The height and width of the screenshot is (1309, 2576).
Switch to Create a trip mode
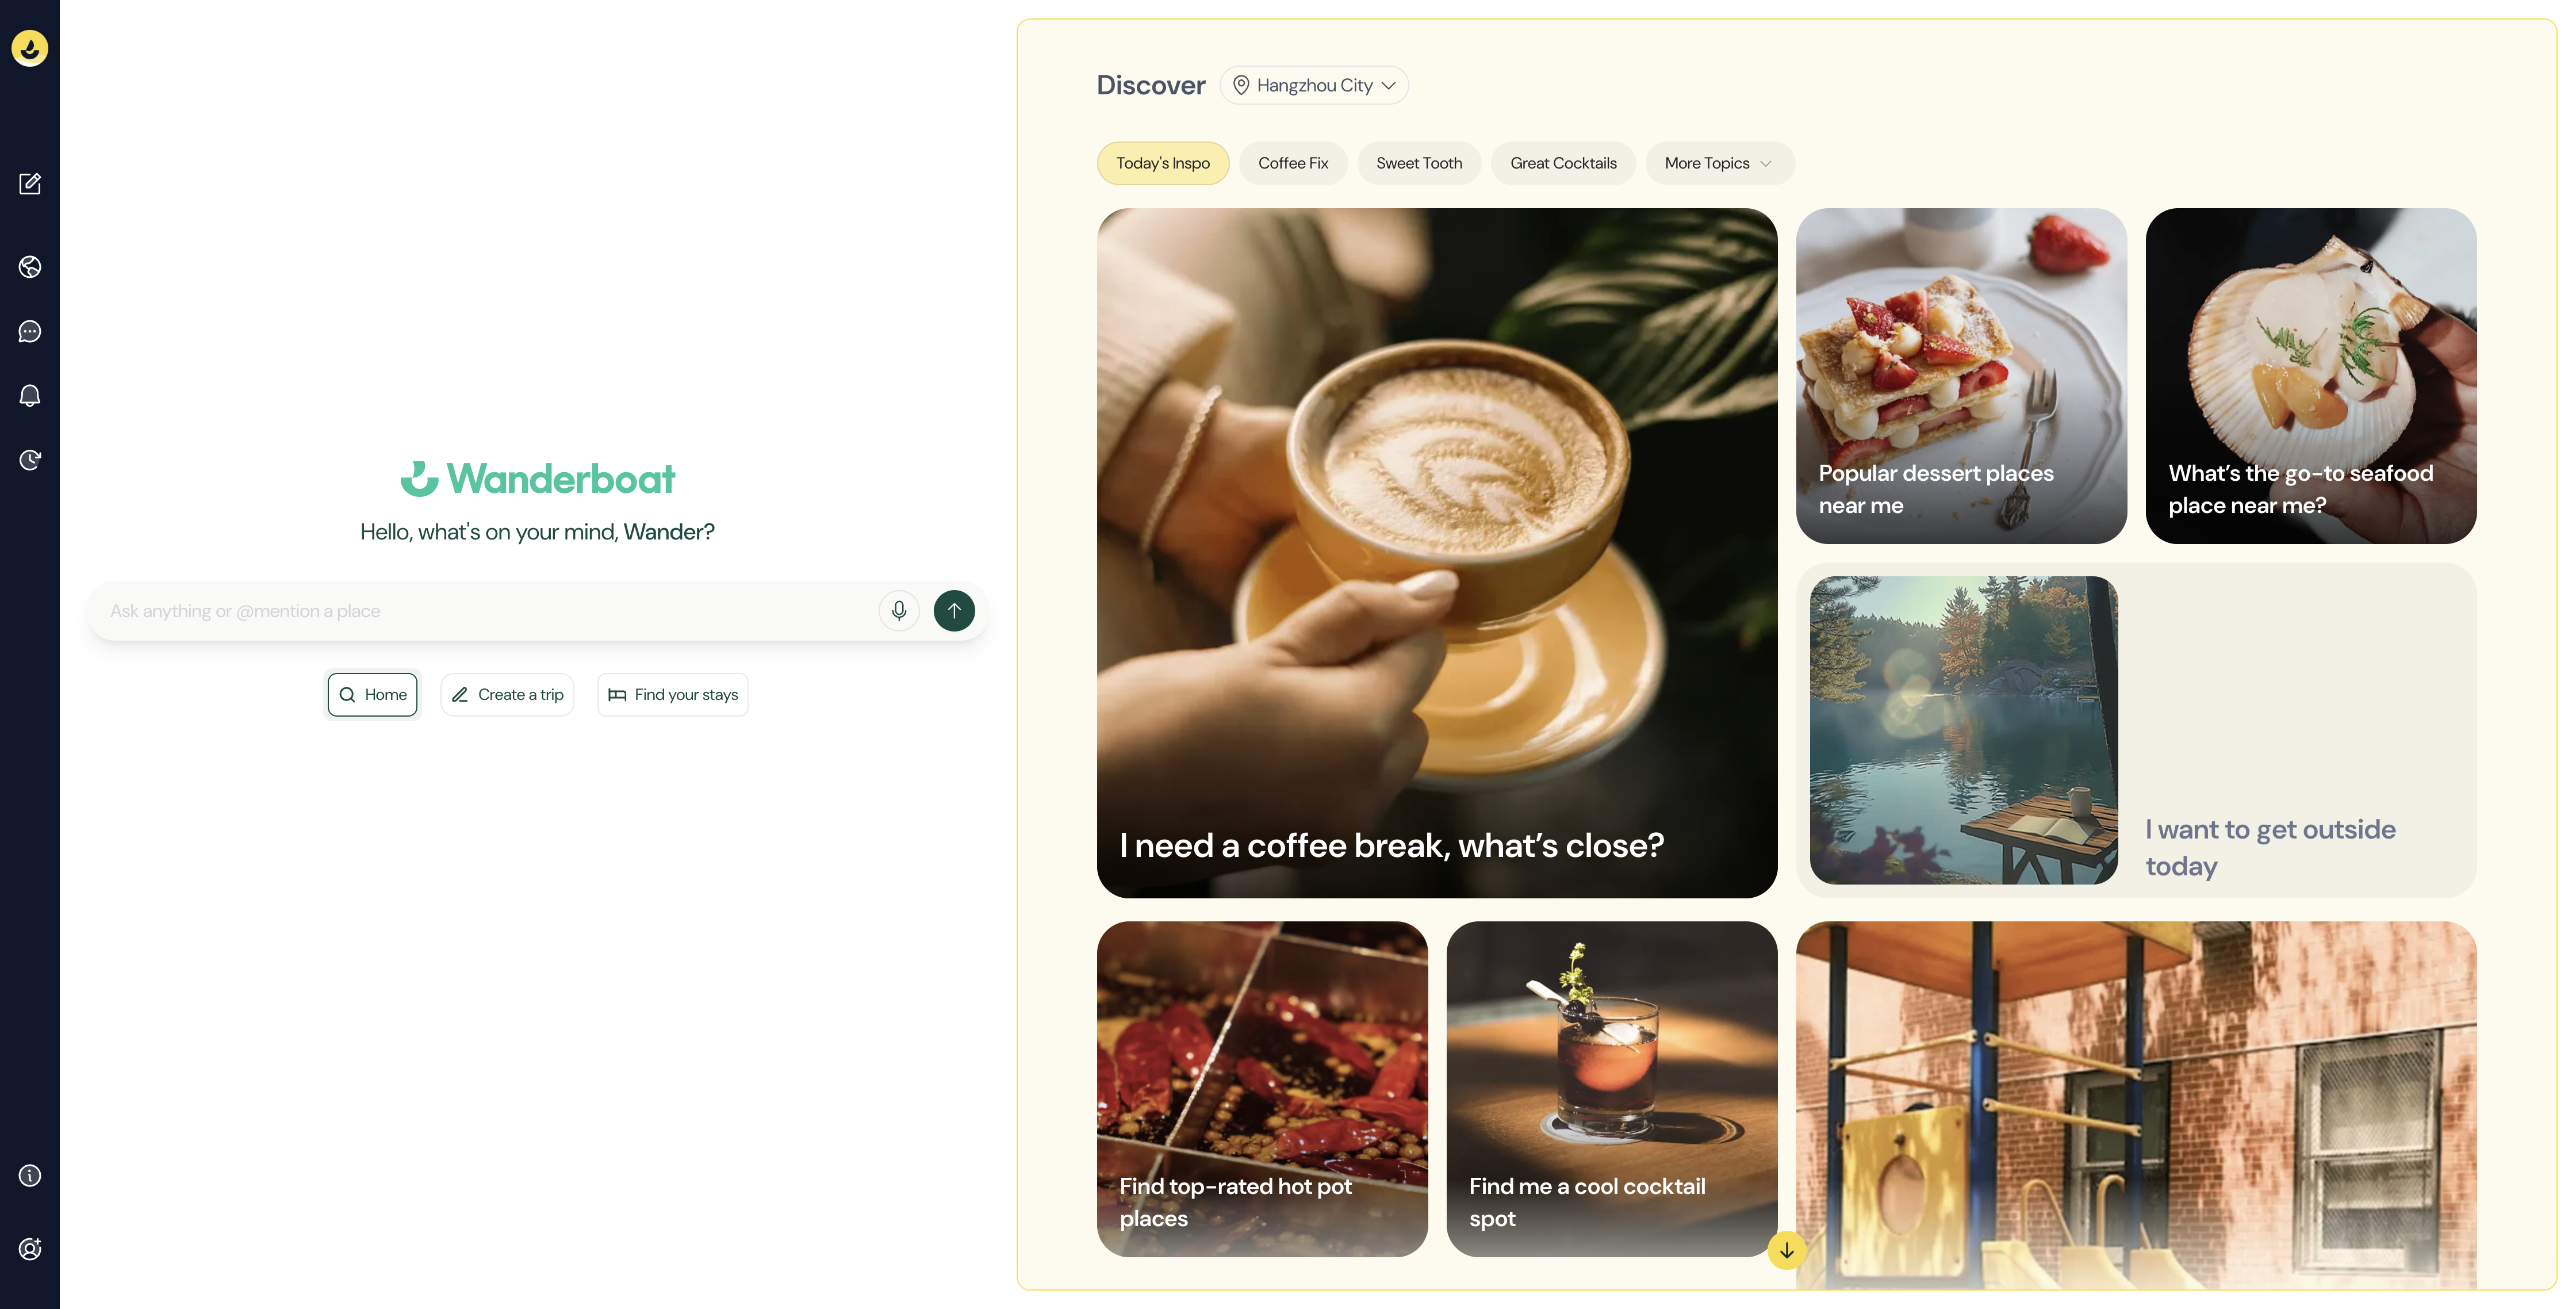tap(507, 695)
